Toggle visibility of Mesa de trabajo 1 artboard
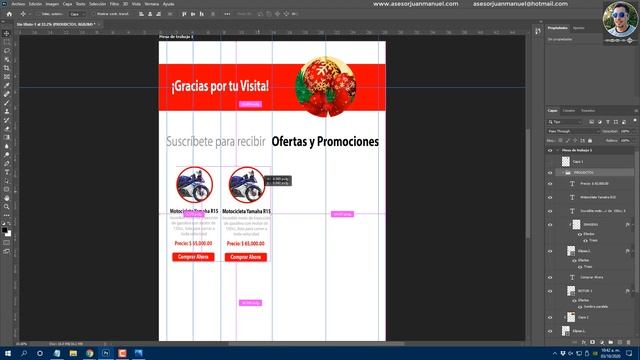 tap(550, 150)
